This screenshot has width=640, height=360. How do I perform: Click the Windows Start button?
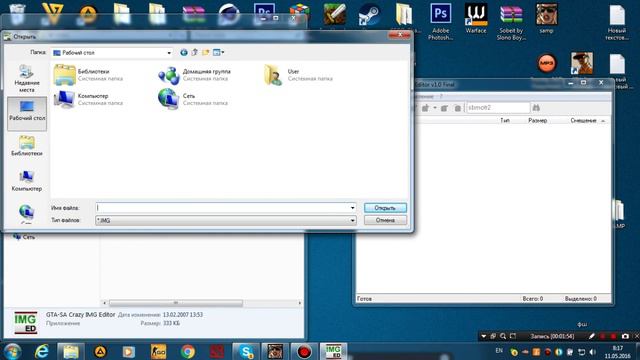[x=12, y=351]
